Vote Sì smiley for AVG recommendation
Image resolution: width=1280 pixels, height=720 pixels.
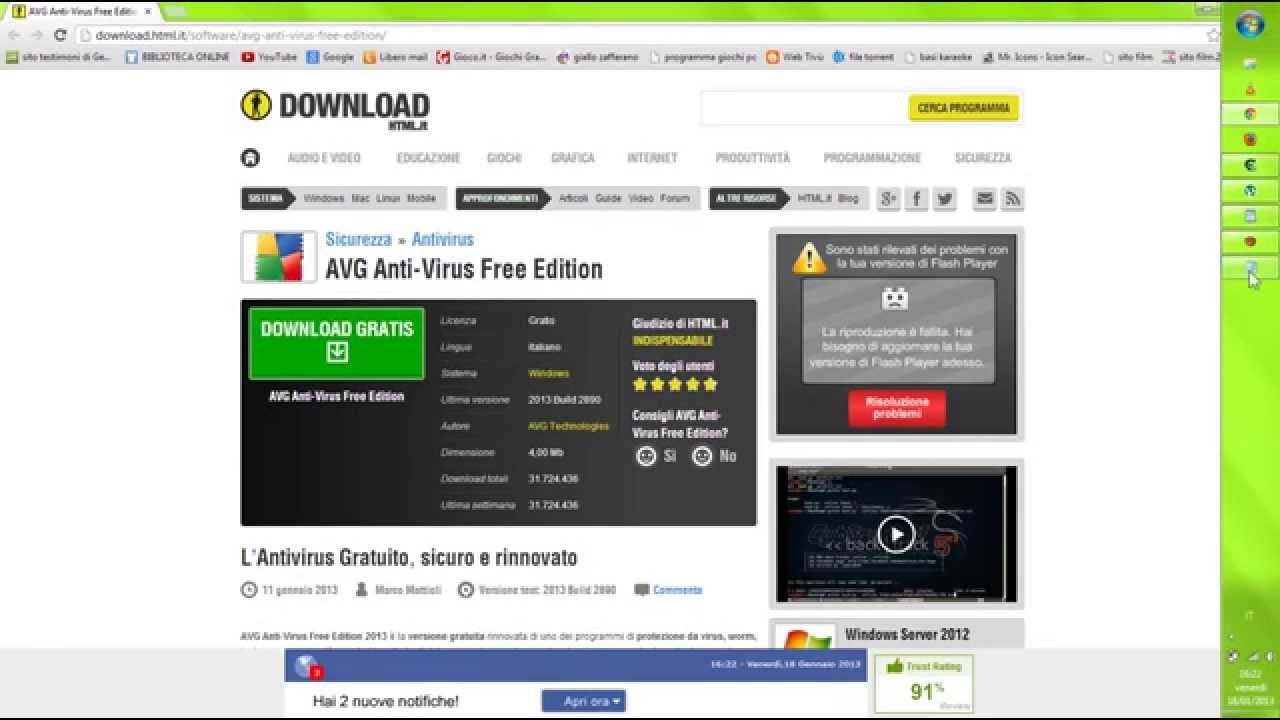pyautogui.click(x=646, y=456)
